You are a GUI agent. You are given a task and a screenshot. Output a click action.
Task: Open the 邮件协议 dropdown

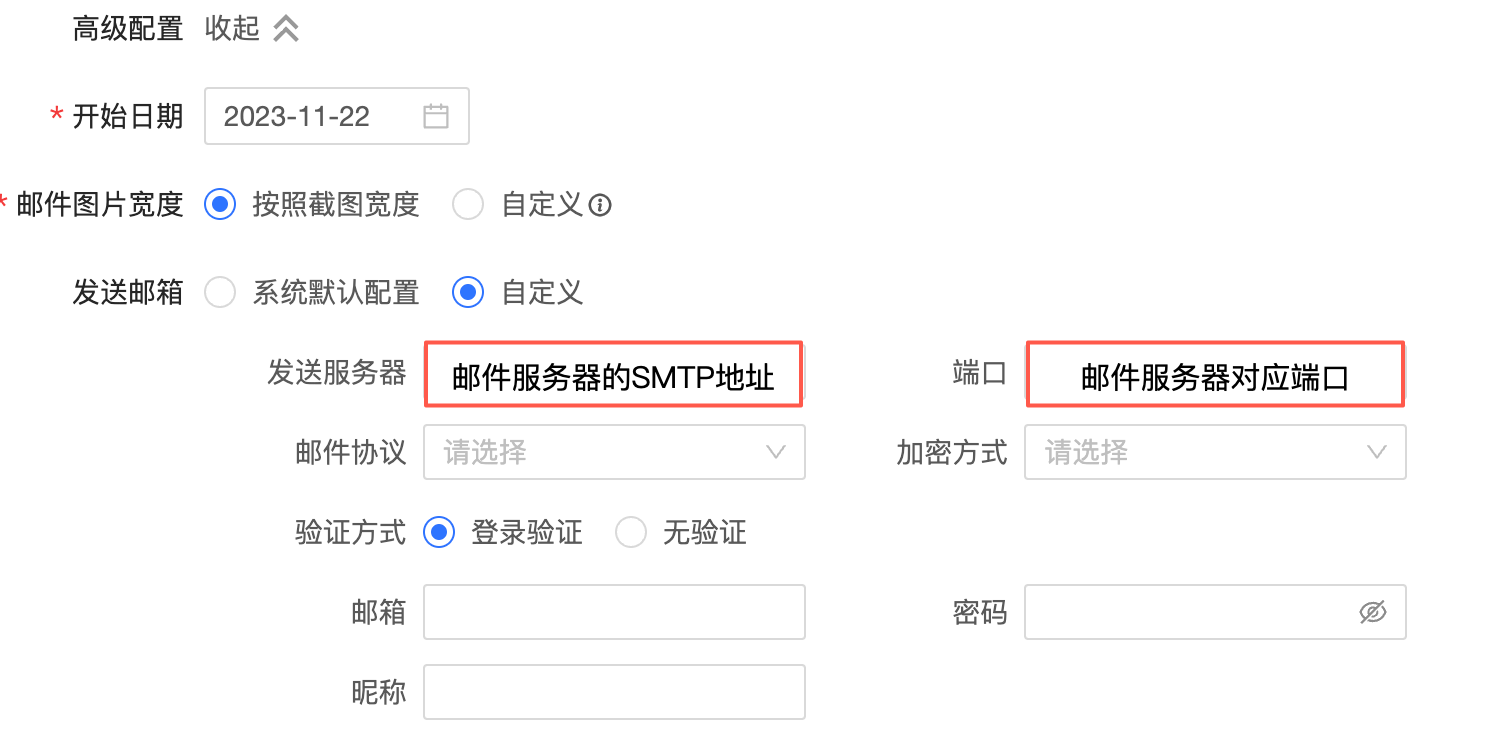pos(614,452)
